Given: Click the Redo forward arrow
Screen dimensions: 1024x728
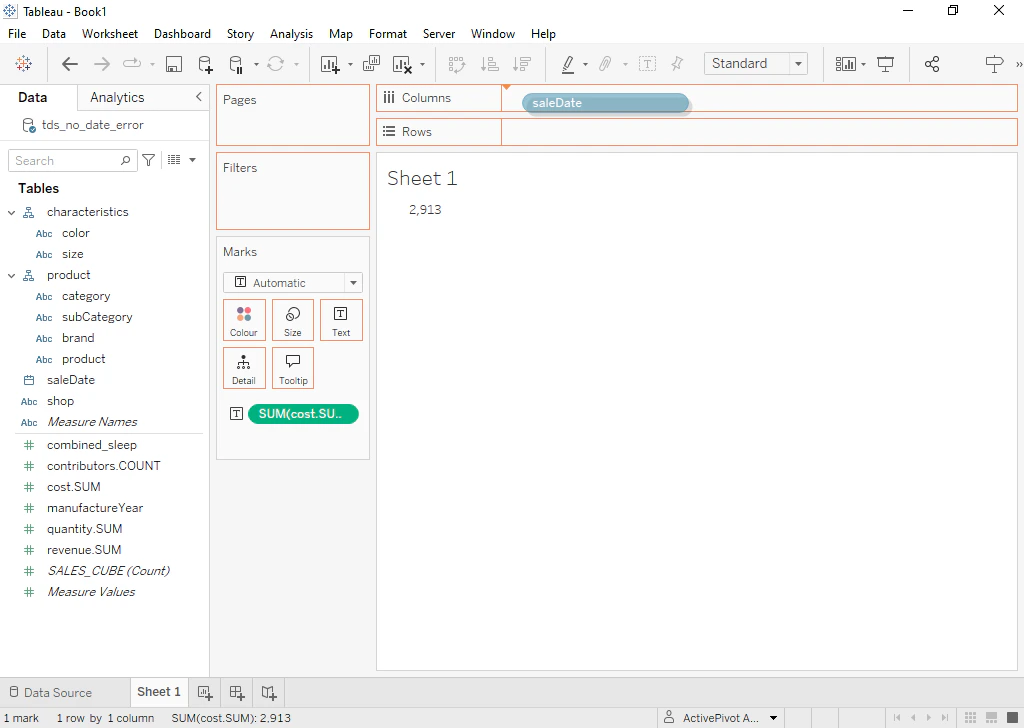Looking at the screenshot, I should pyautogui.click(x=102, y=63).
